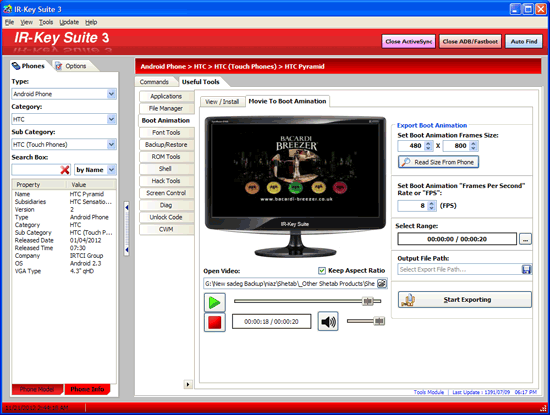The image size is (550, 415).
Task: Switch to Phone Model bottom tab
Action: coord(37,389)
